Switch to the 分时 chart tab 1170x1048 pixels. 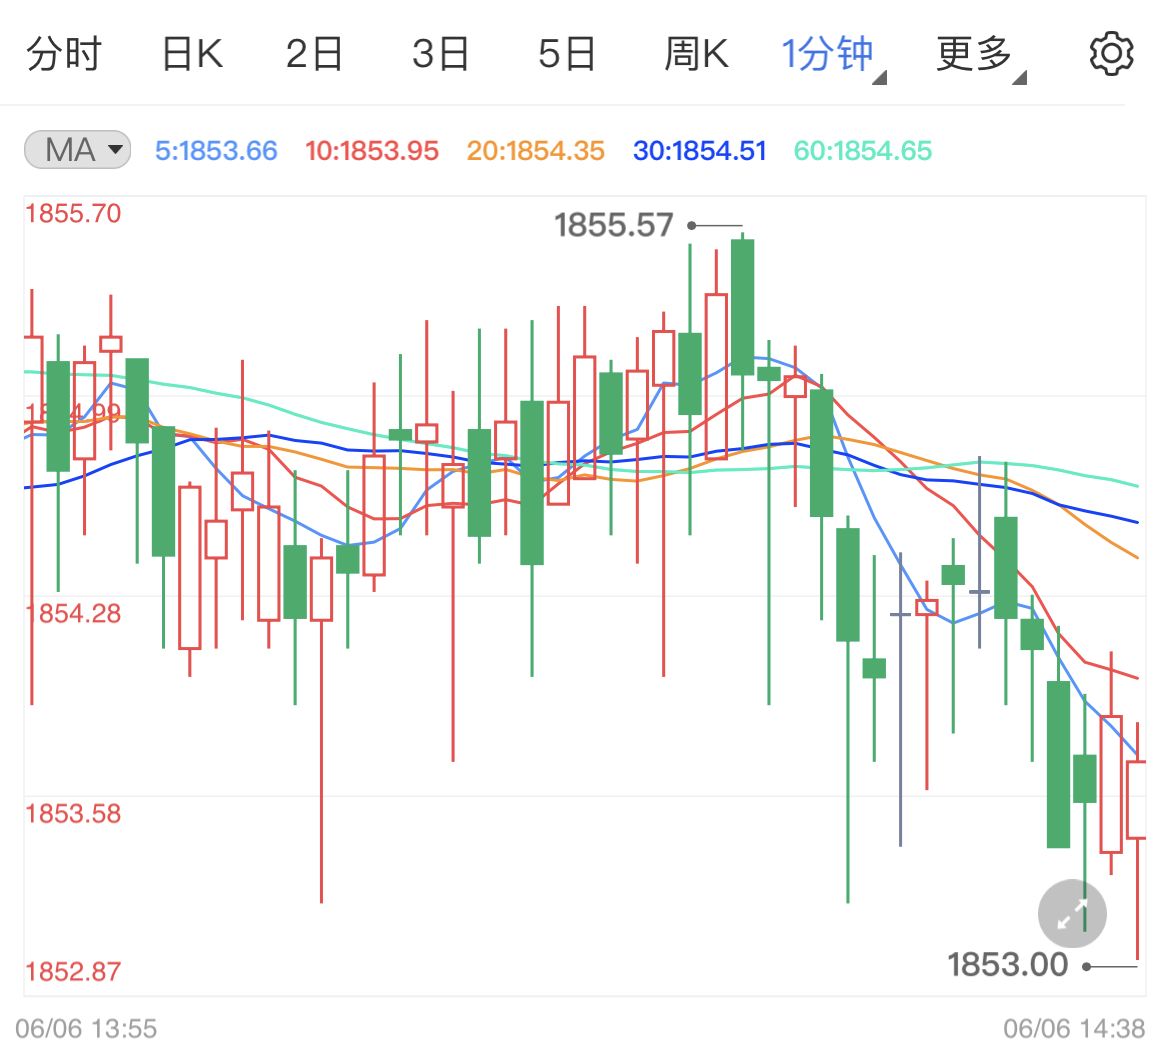64,56
